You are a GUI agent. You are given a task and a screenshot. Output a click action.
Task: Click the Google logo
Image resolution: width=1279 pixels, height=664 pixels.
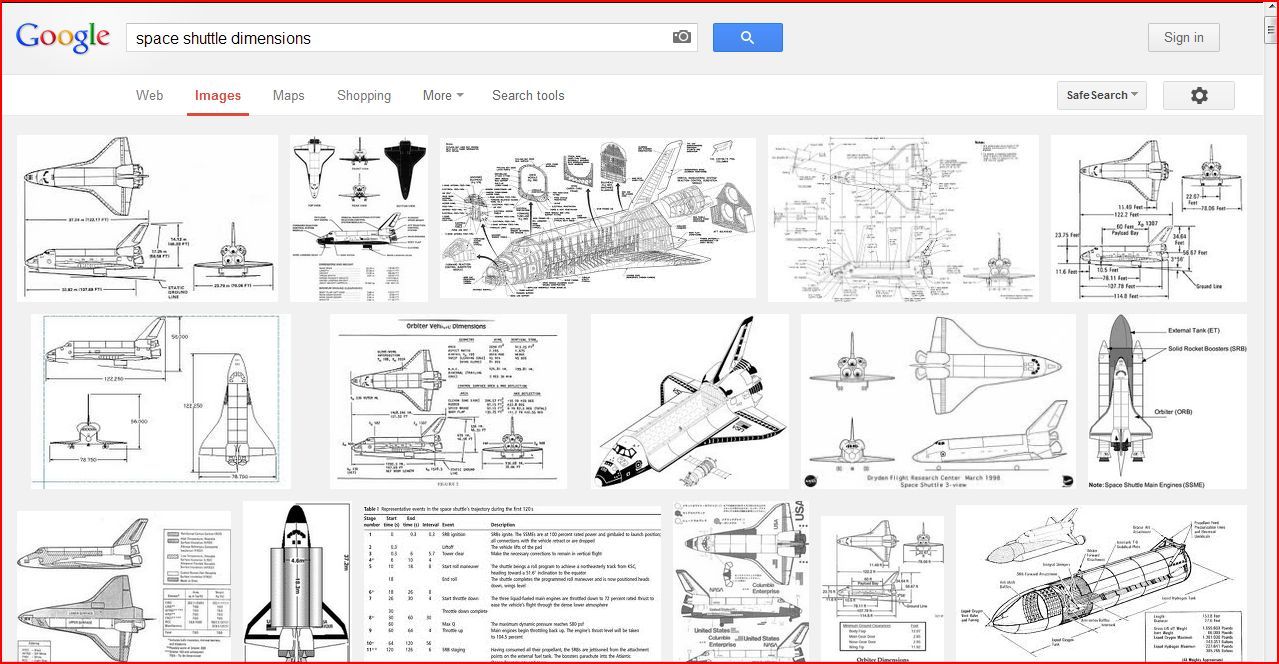point(62,36)
